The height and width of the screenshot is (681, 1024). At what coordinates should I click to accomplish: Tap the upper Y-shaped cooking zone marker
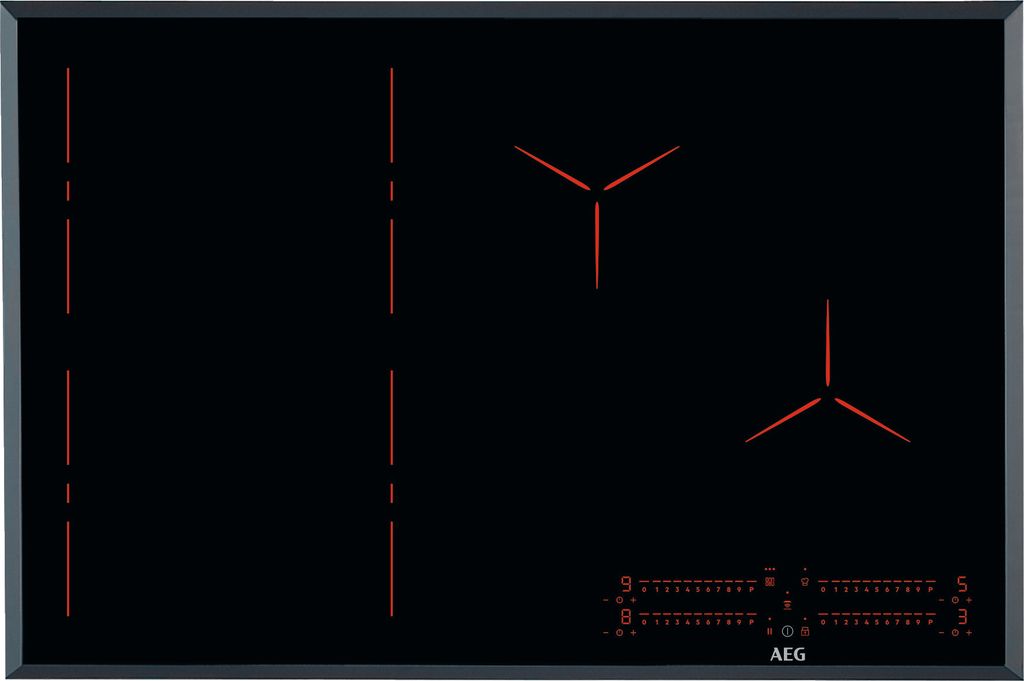tap(596, 193)
